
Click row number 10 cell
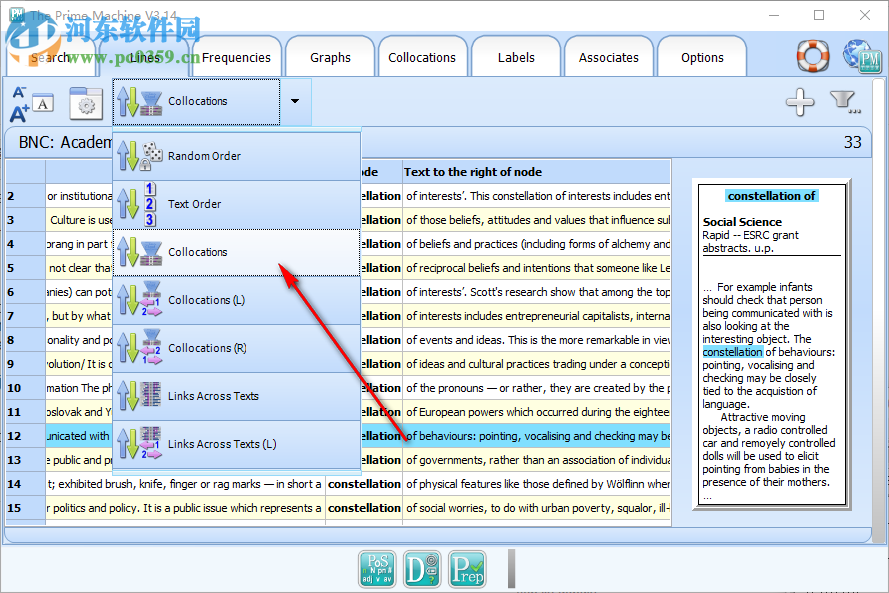pyautogui.click(x=26, y=388)
